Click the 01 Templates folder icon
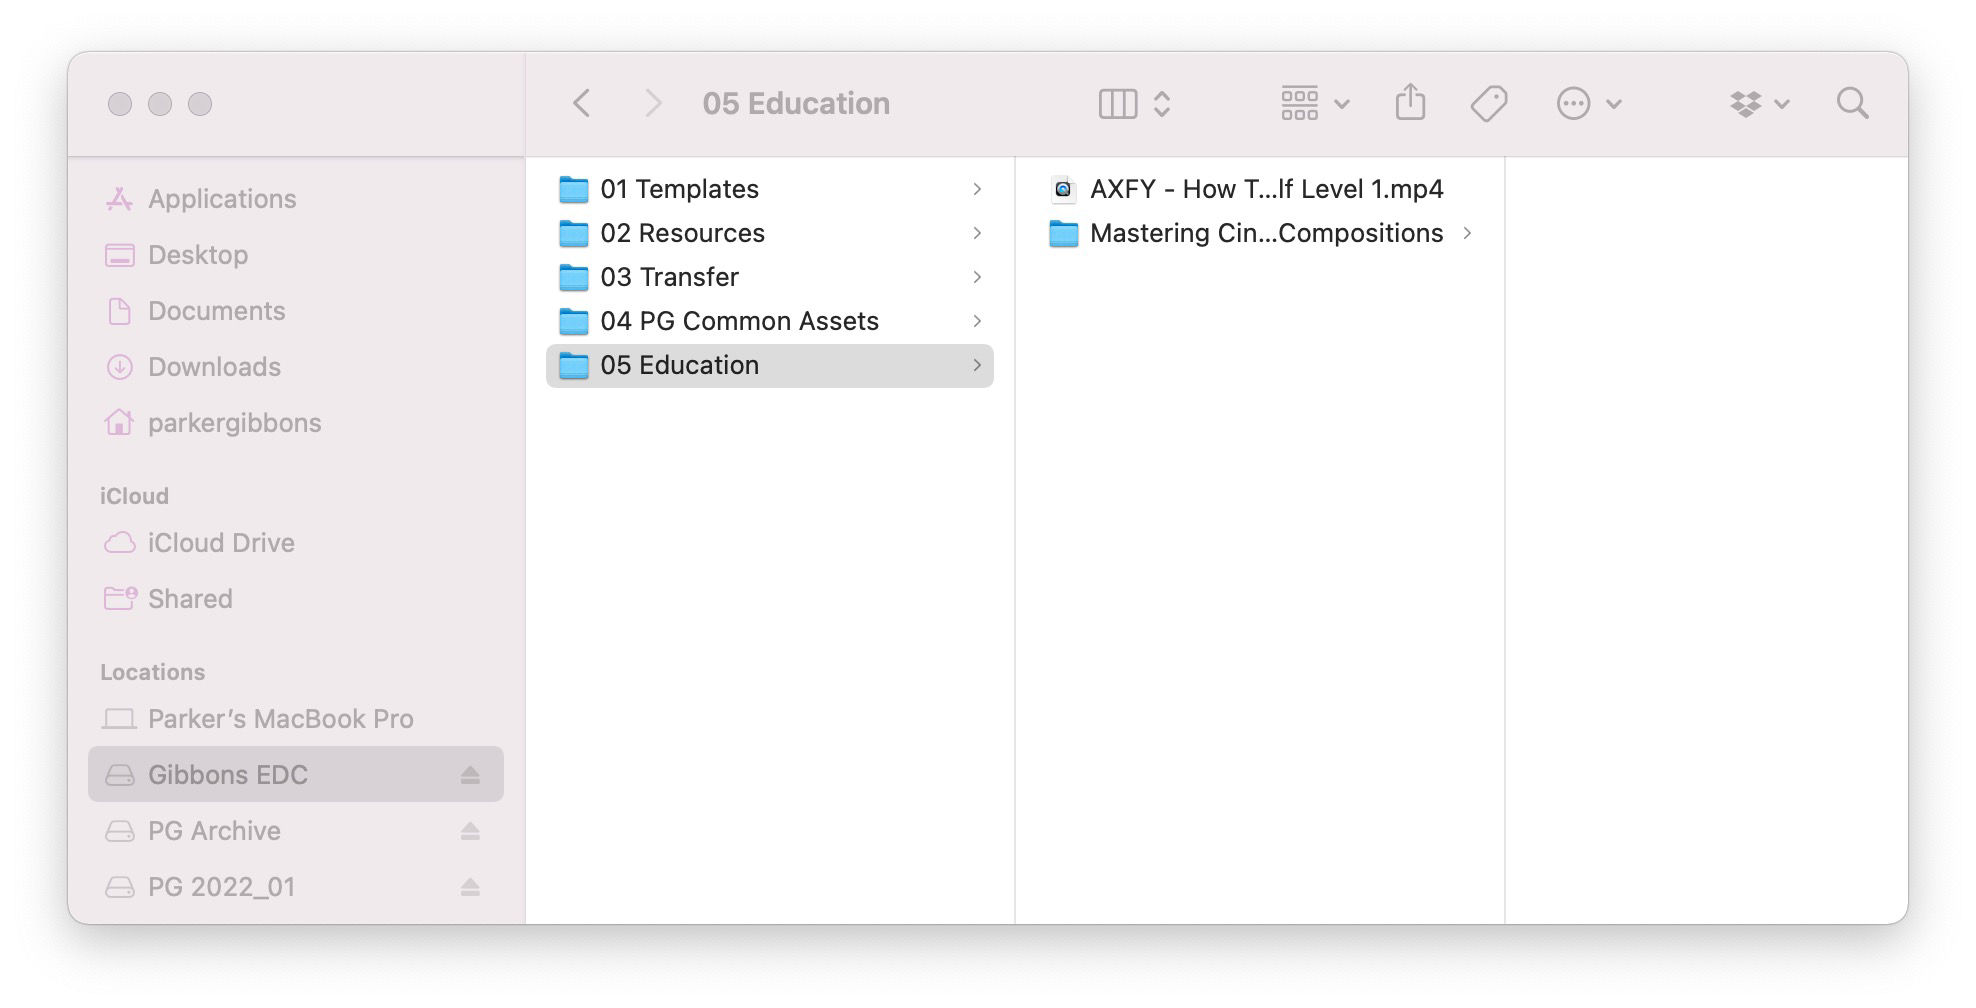The image size is (1976, 1008). [573, 189]
